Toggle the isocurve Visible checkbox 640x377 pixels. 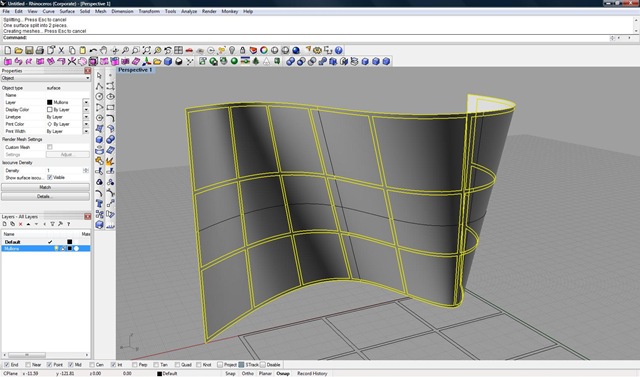click(x=50, y=177)
